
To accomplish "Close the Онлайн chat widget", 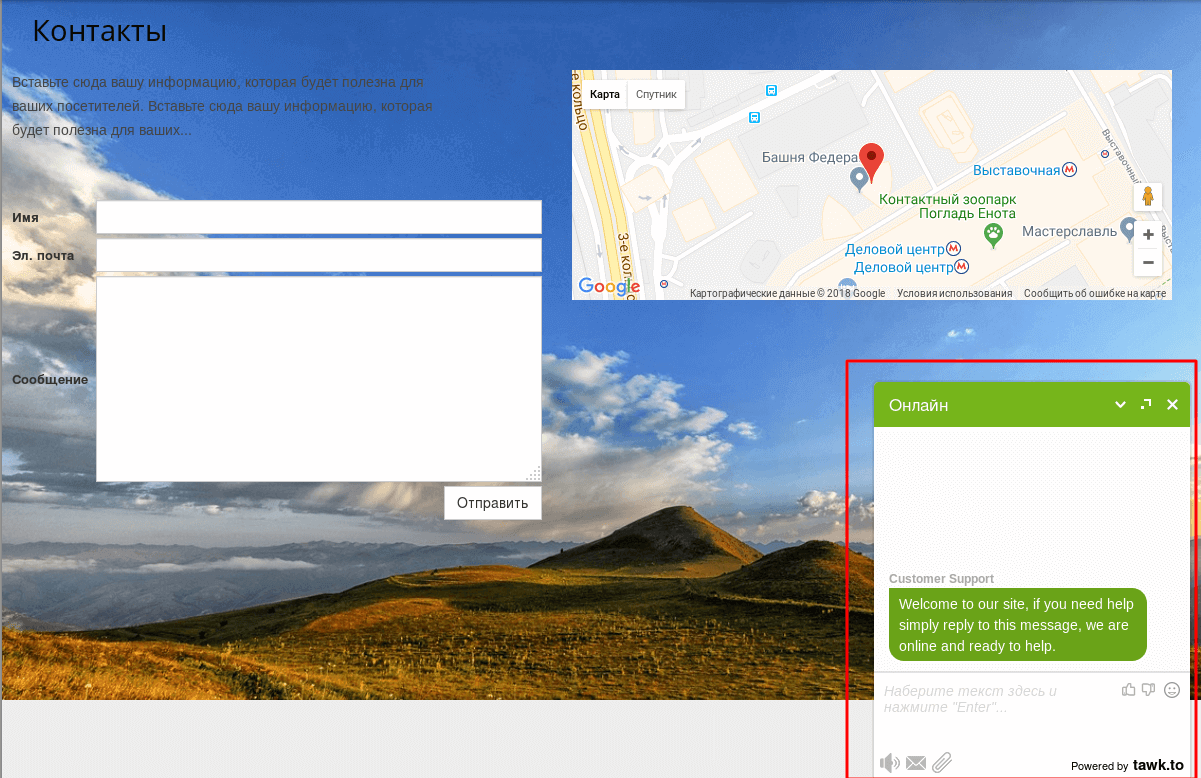I will tap(1172, 405).
